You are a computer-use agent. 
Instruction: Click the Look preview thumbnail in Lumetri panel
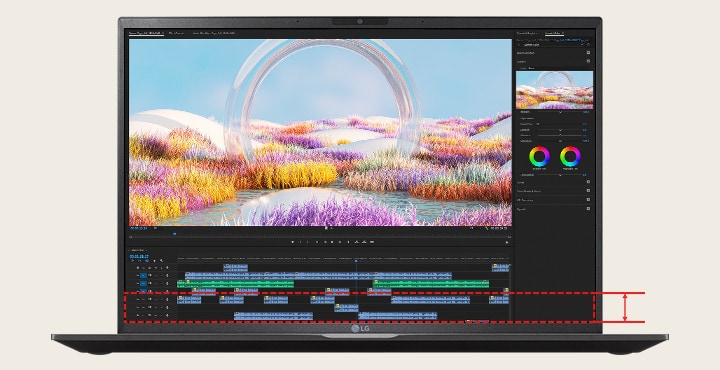click(x=554, y=90)
